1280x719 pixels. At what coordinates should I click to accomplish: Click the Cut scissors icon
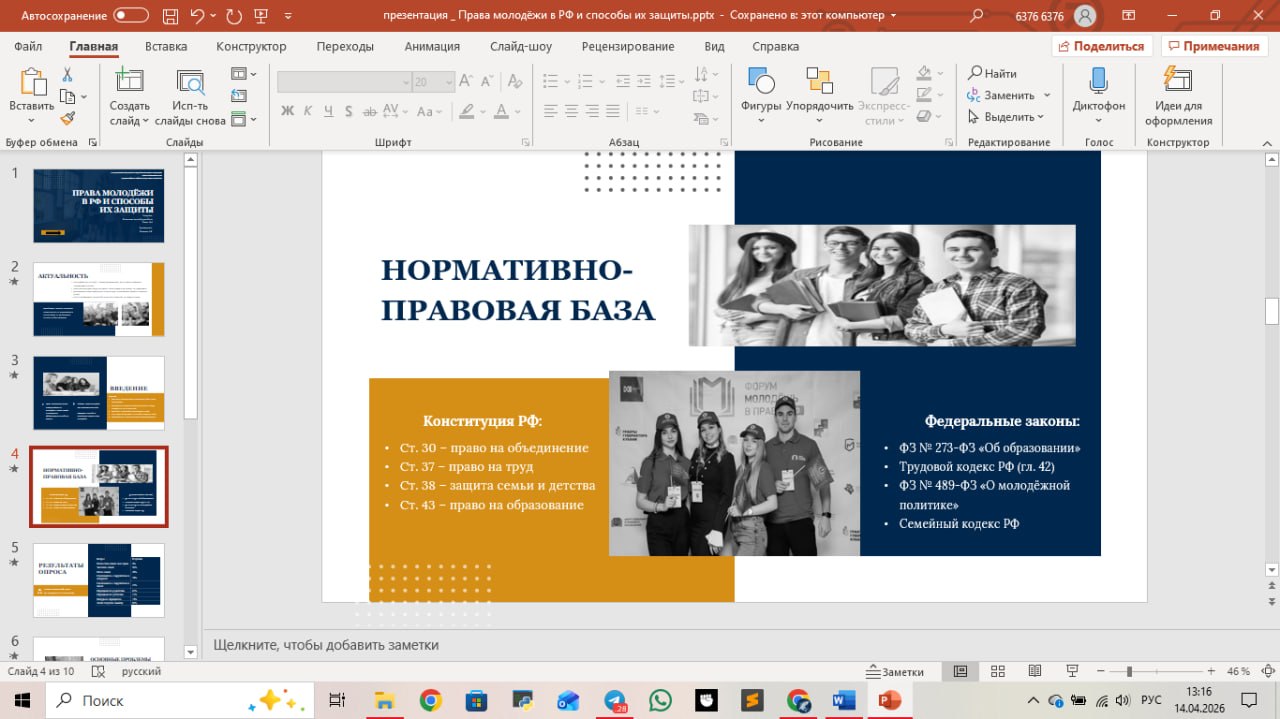[67, 75]
